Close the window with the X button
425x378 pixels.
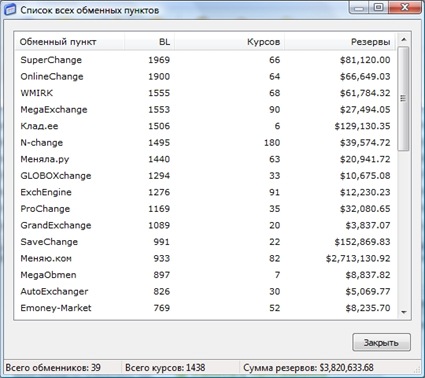[405, 7]
